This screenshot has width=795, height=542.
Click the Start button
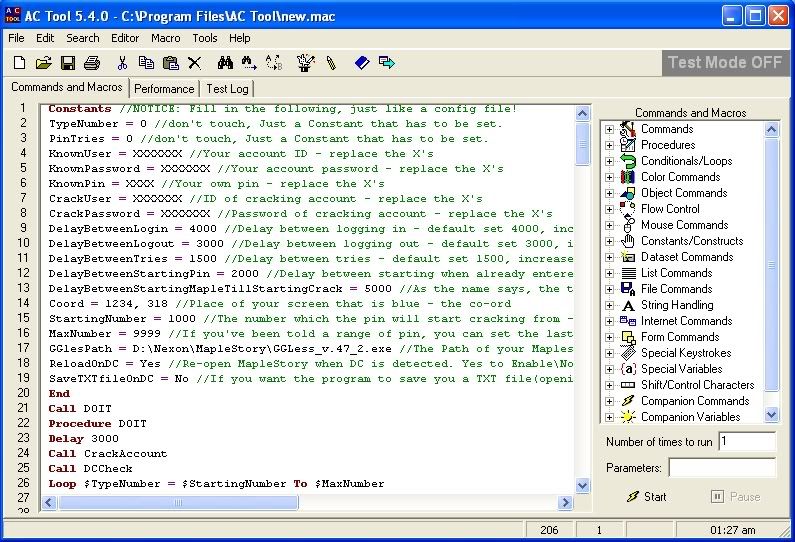[x=646, y=497]
